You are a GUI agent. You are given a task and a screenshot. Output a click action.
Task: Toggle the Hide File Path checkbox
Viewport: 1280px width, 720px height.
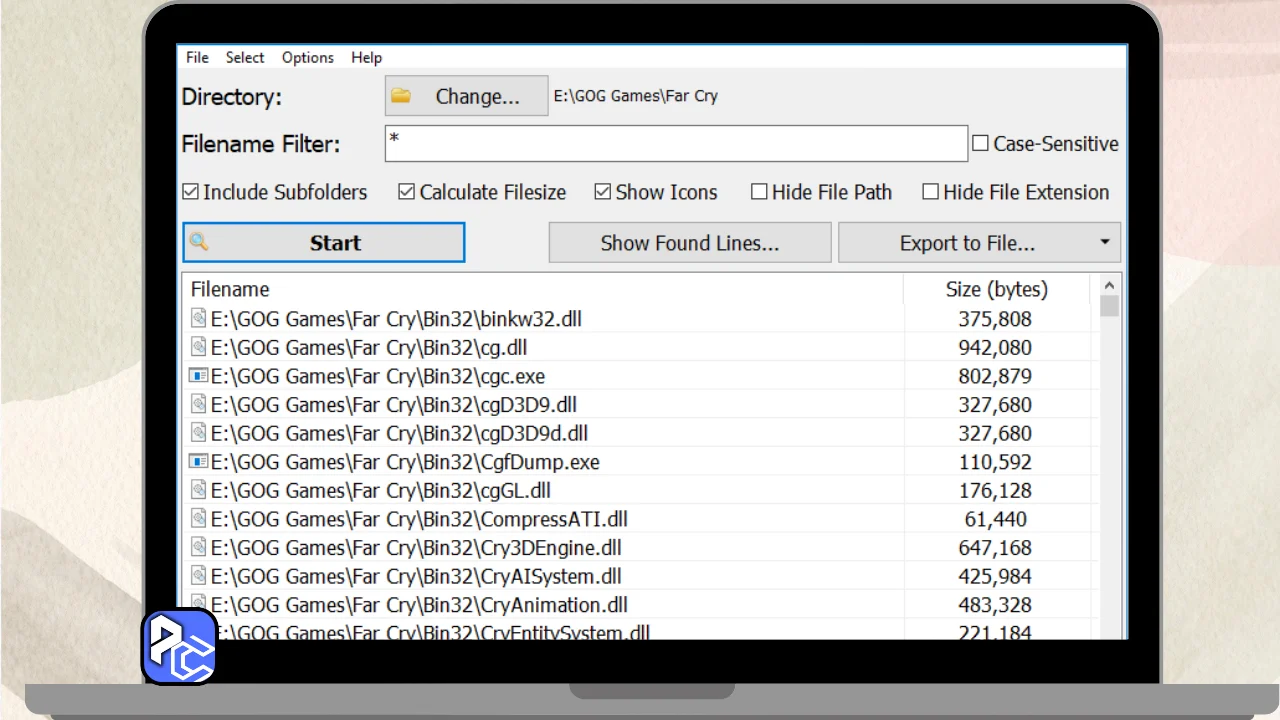coord(759,192)
